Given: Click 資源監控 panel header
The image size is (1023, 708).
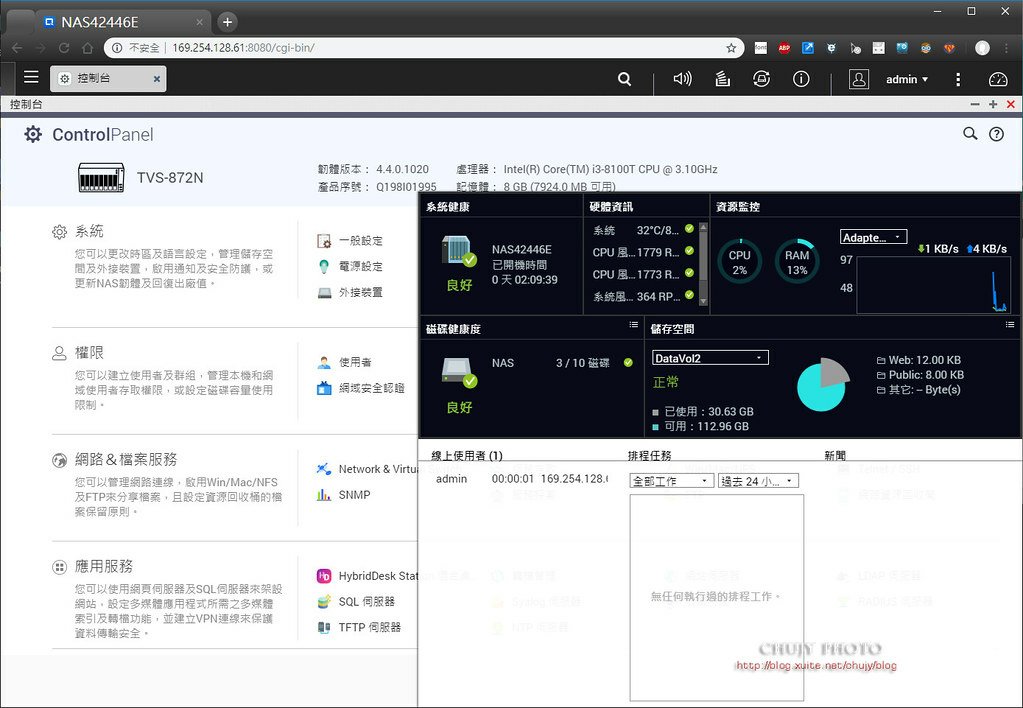Looking at the screenshot, I should pyautogui.click(x=738, y=207).
